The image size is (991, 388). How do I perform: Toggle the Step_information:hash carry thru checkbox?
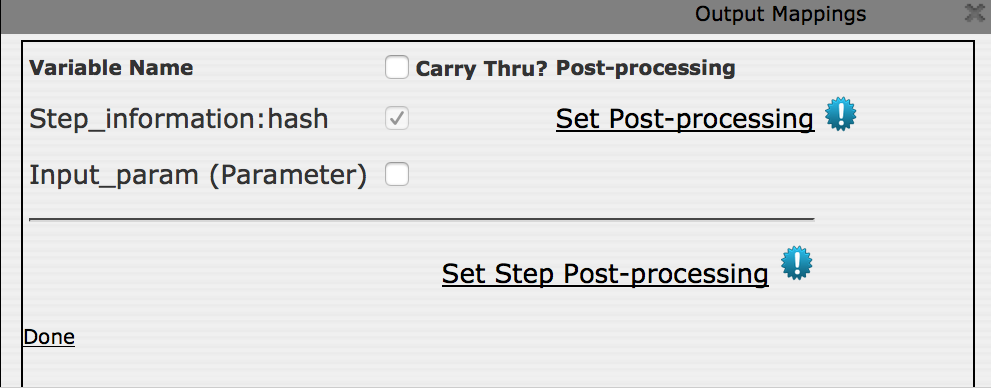pos(397,119)
